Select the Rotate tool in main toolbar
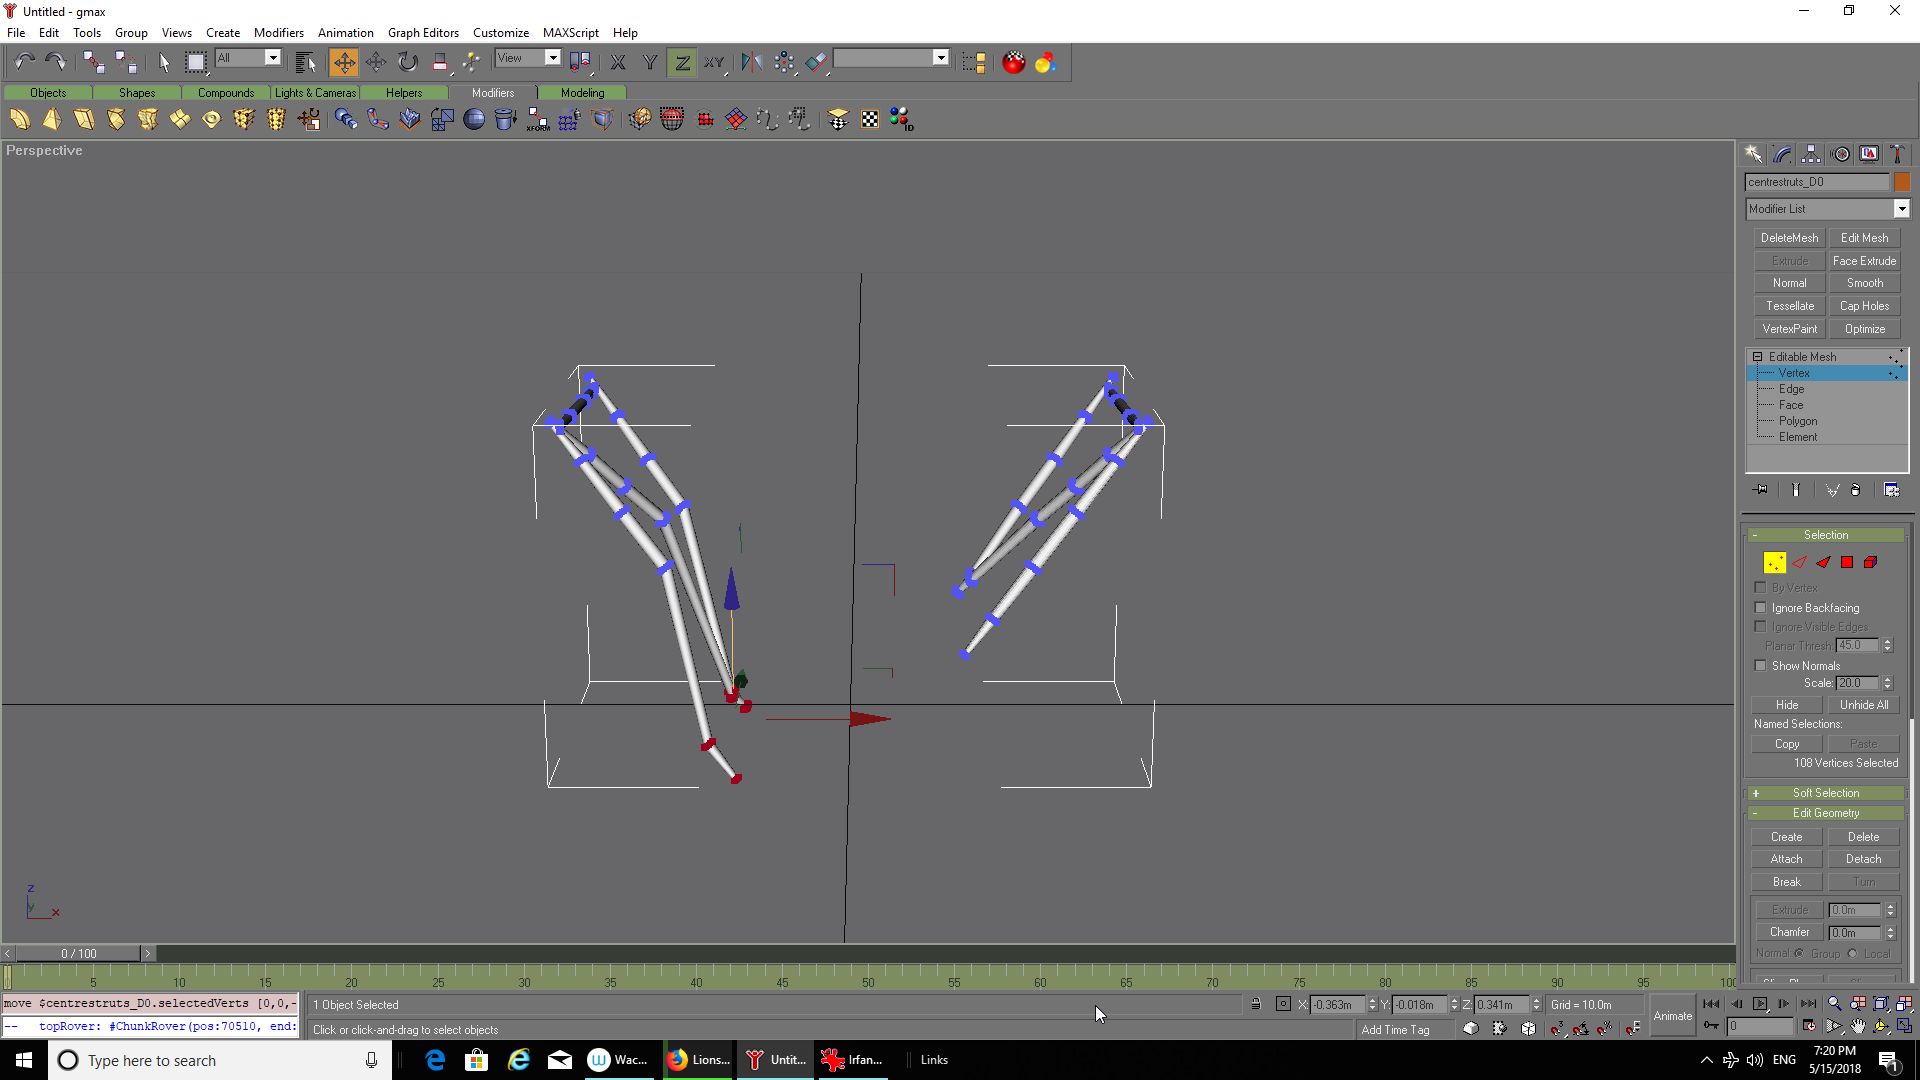Image resolution: width=1920 pixels, height=1080 pixels. (408, 63)
